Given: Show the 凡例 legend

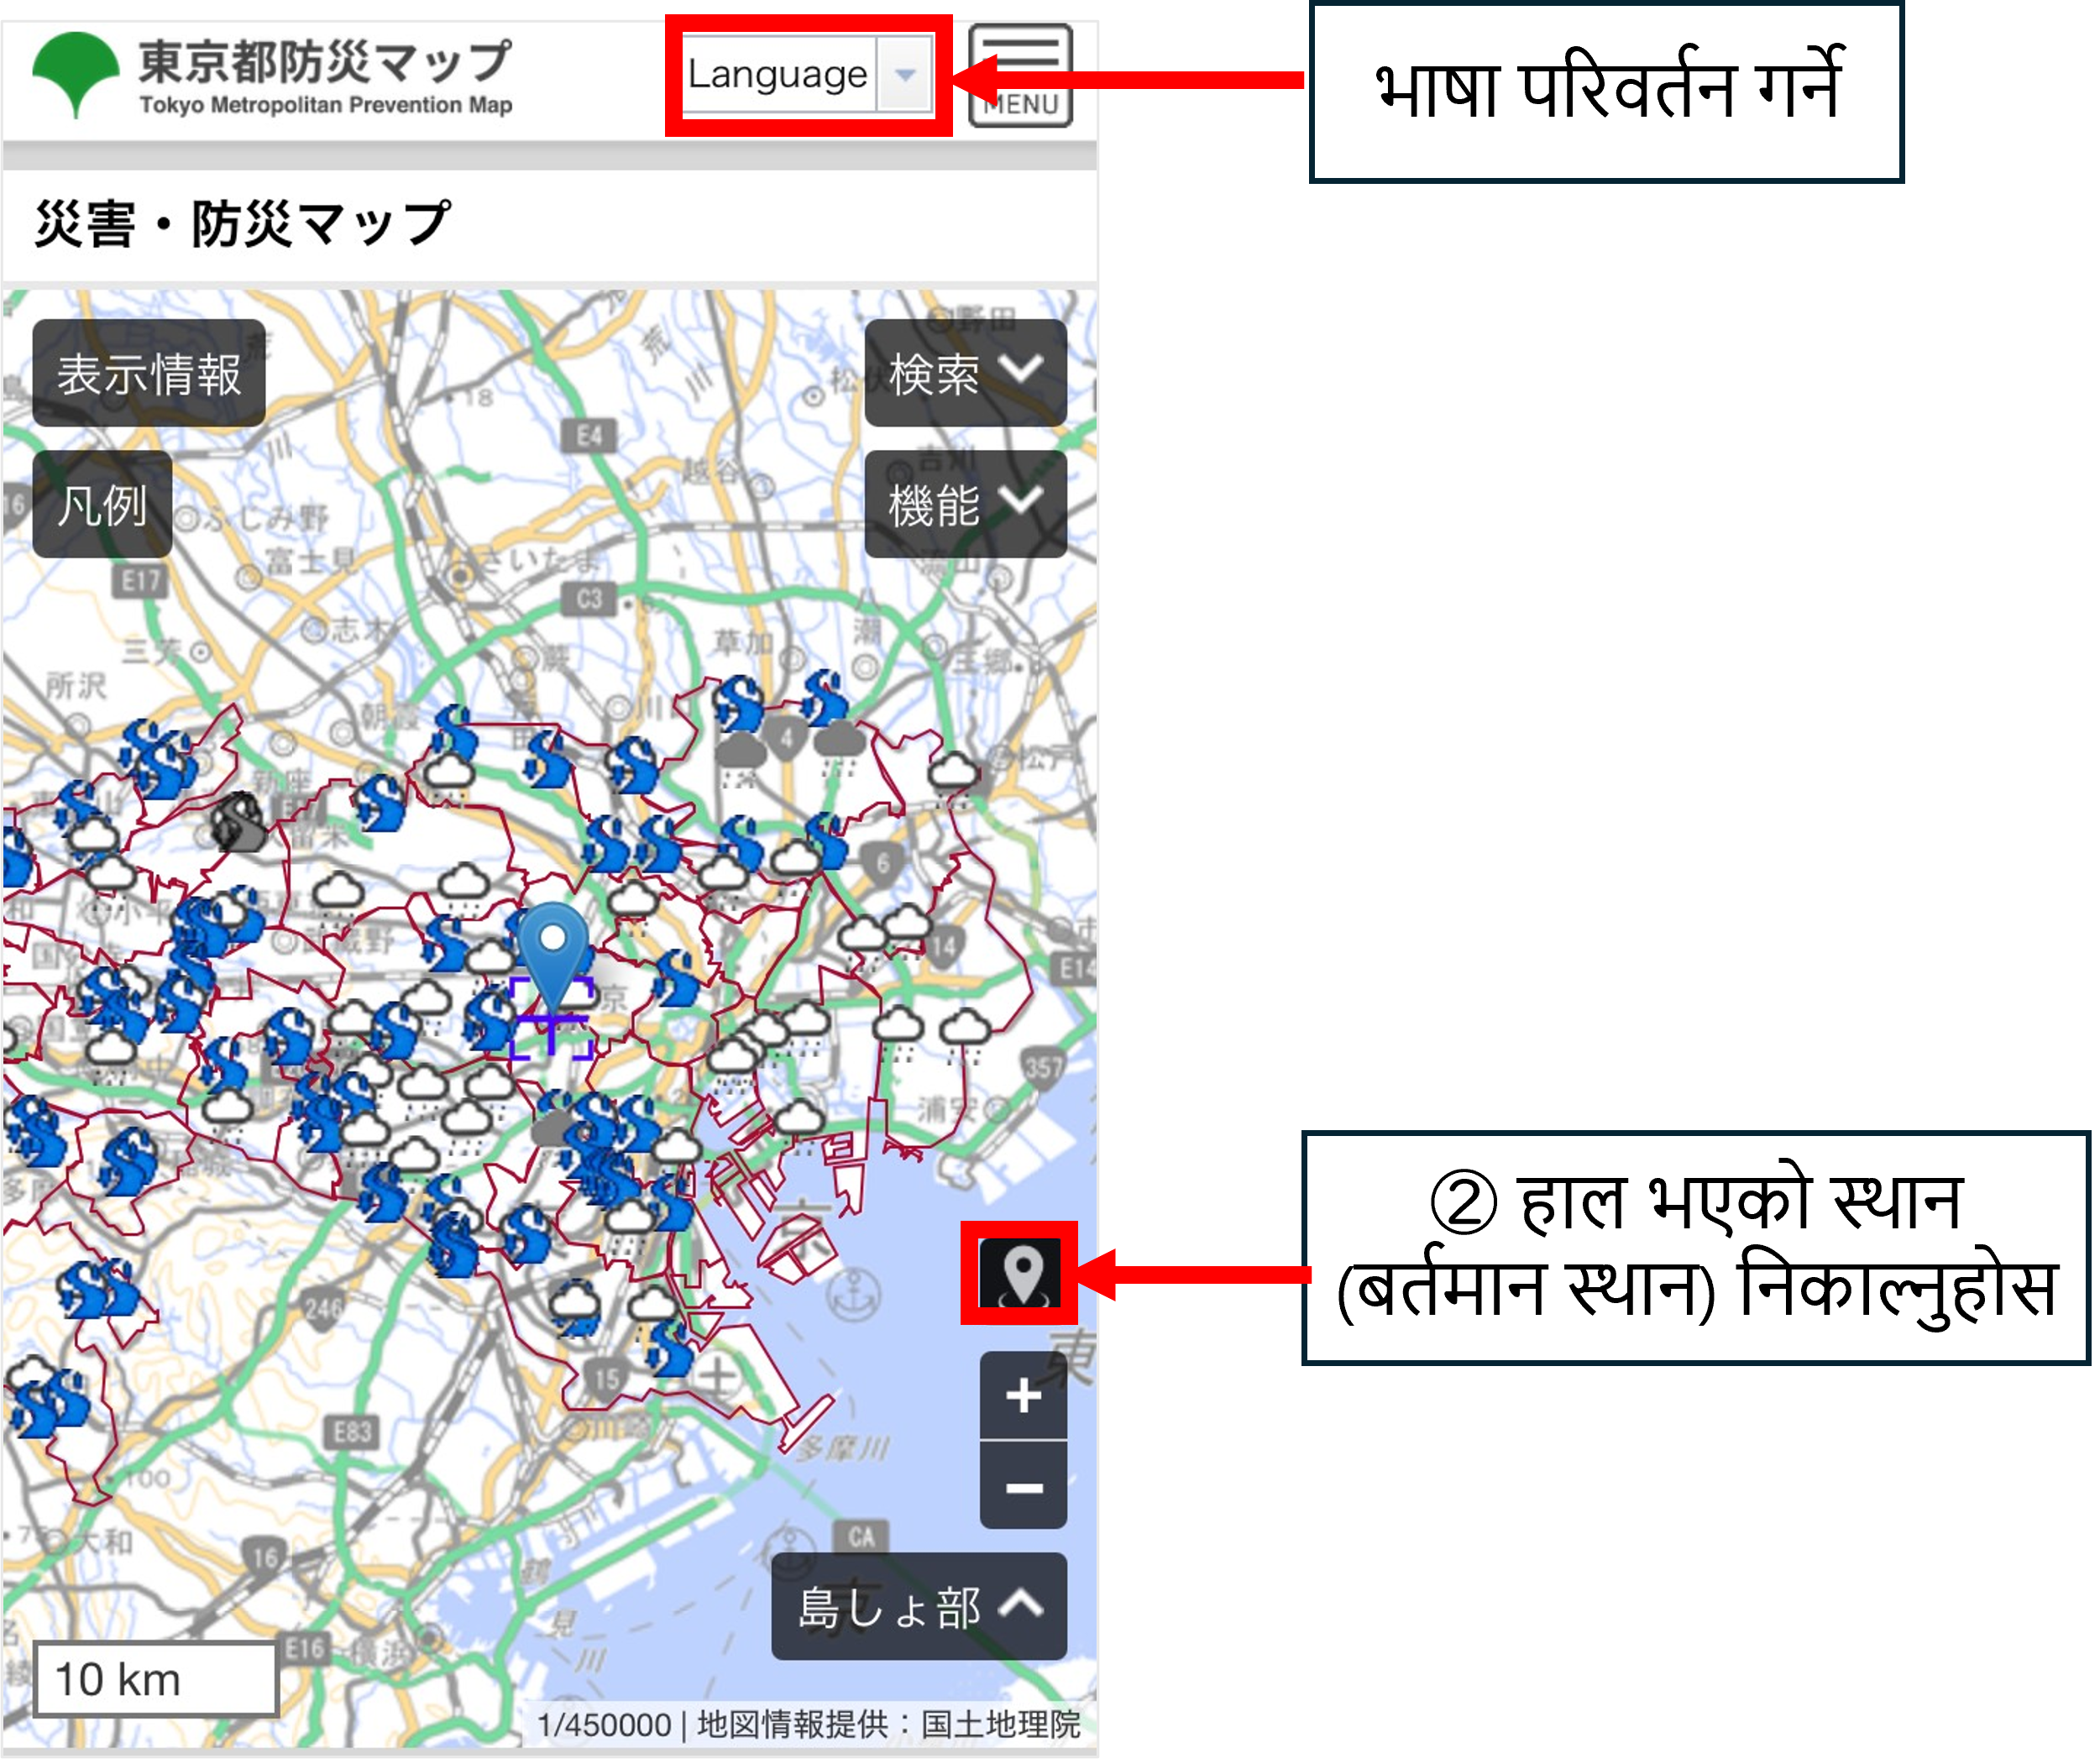Looking at the screenshot, I should [102, 504].
